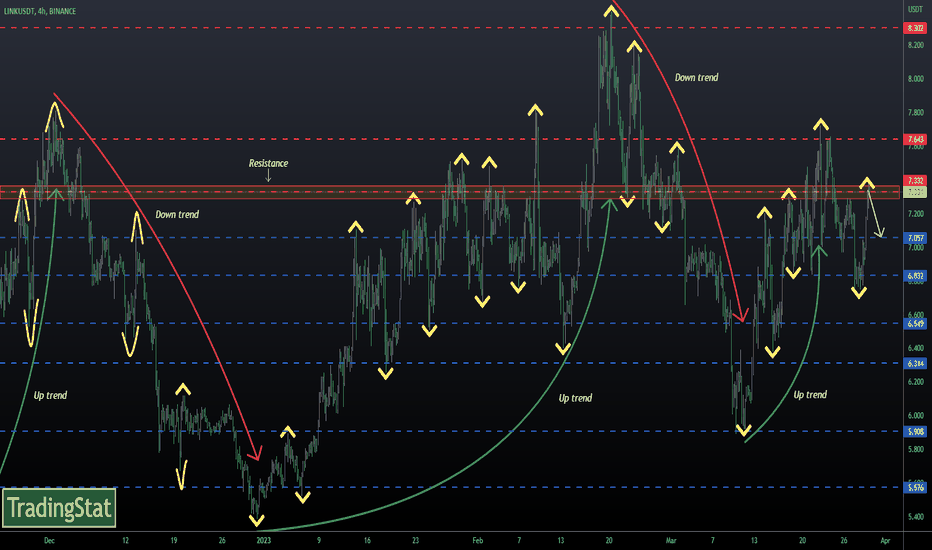Click the 6.200 price axis value

pos(915,382)
